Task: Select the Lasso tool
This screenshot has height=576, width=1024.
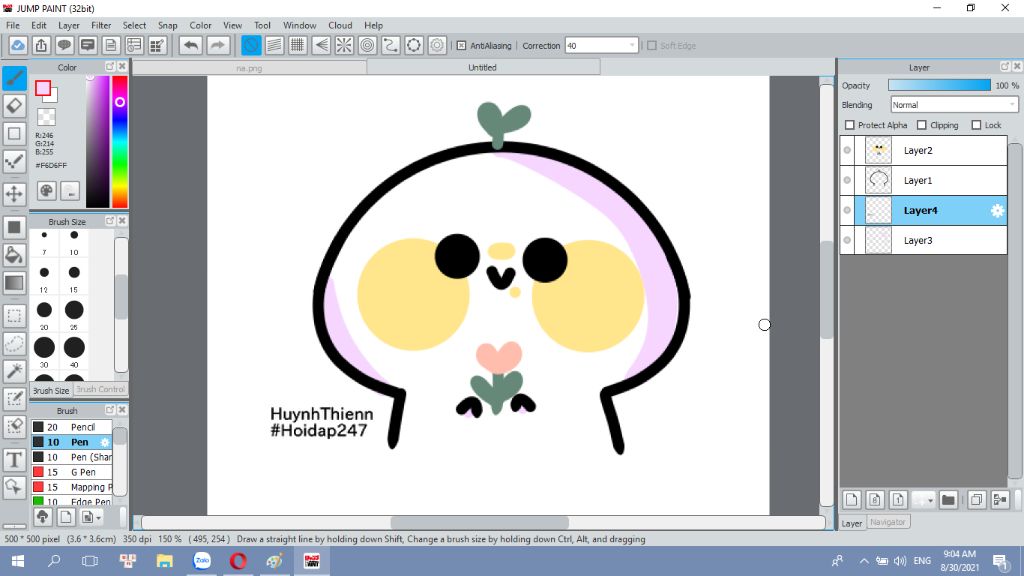Action: (14, 344)
